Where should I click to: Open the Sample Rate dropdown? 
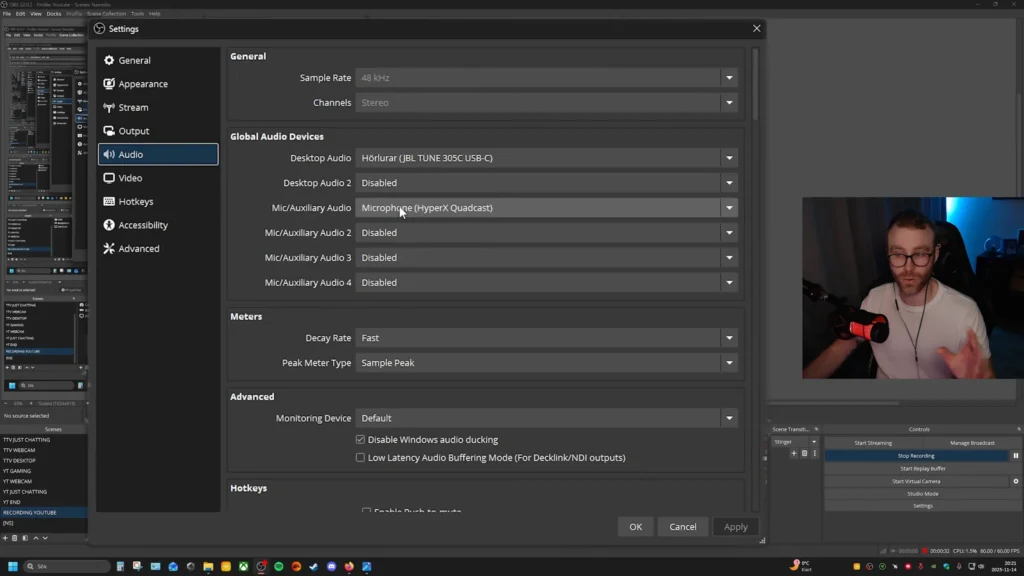(x=546, y=78)
